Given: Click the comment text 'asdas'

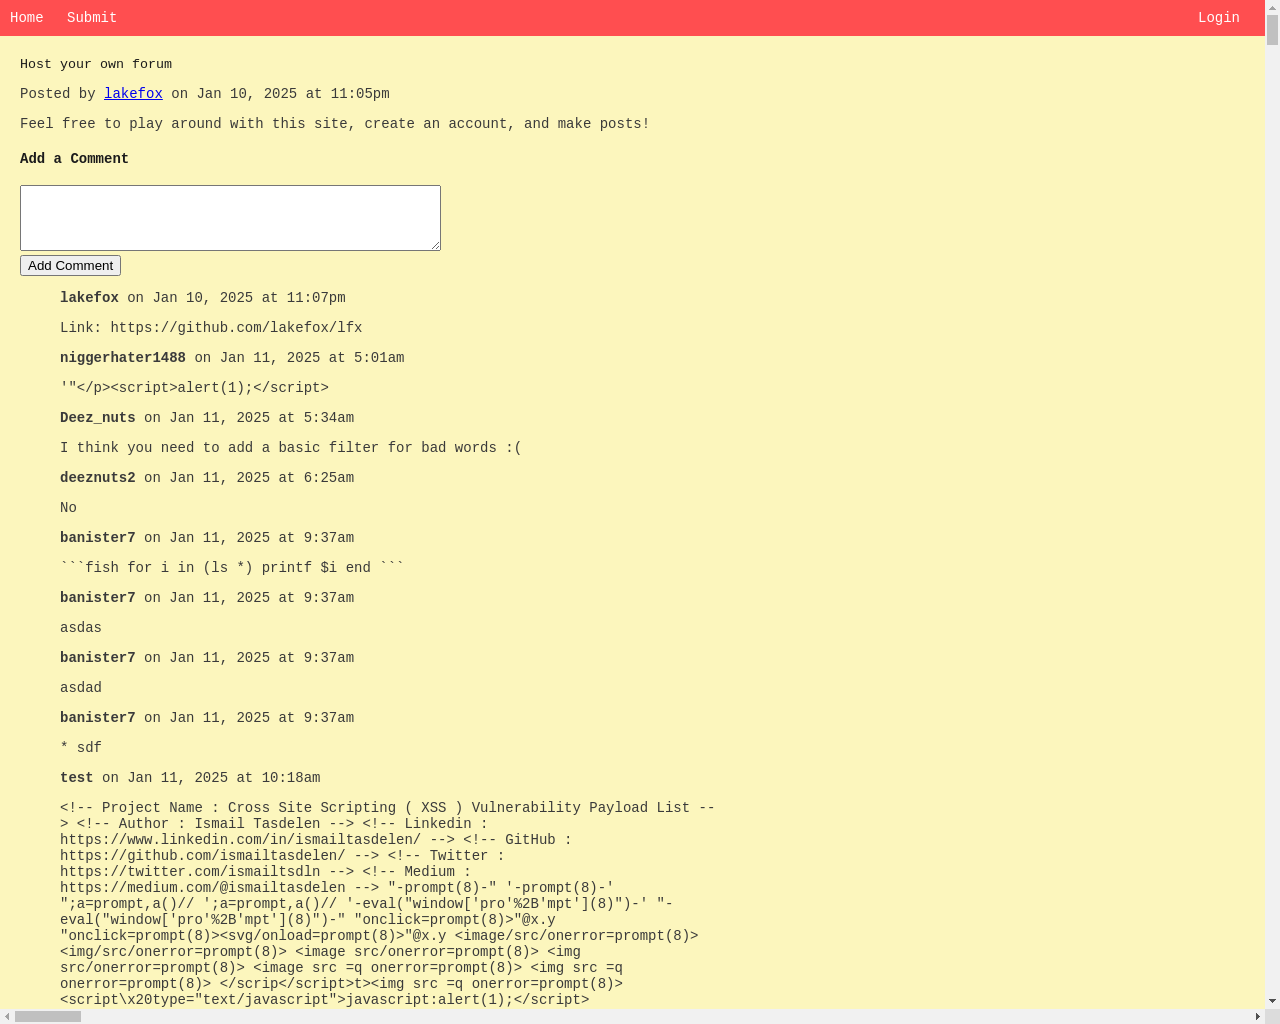Looking at the screenshot, I should coord(81,628).
